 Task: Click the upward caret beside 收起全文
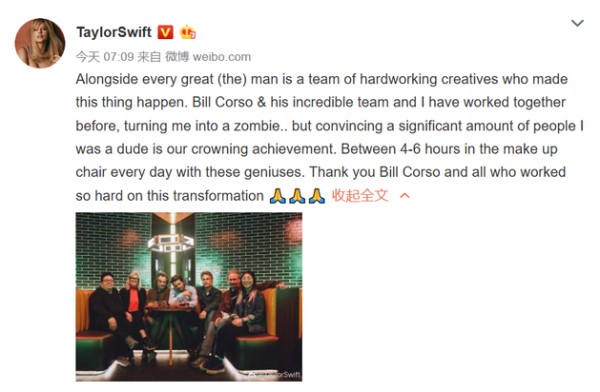click(404, 196)
